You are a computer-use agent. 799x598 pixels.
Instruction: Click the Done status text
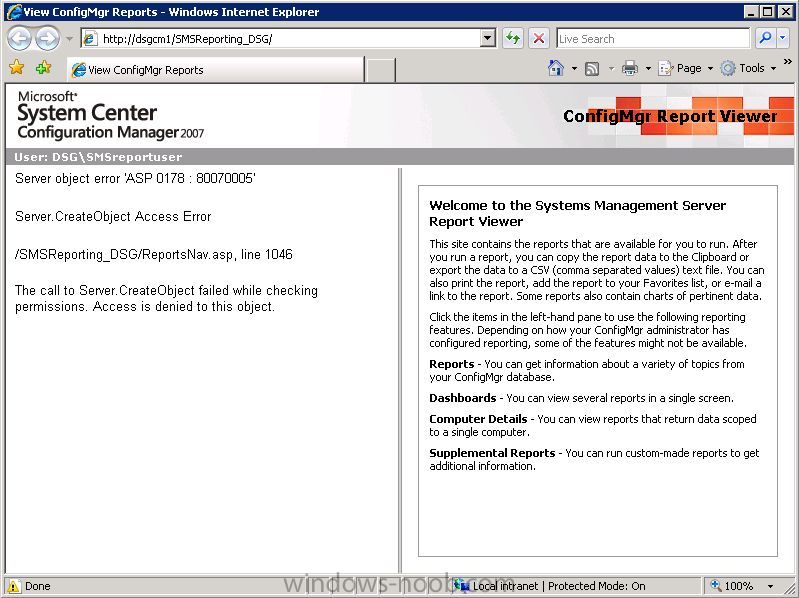pos(38,586)
